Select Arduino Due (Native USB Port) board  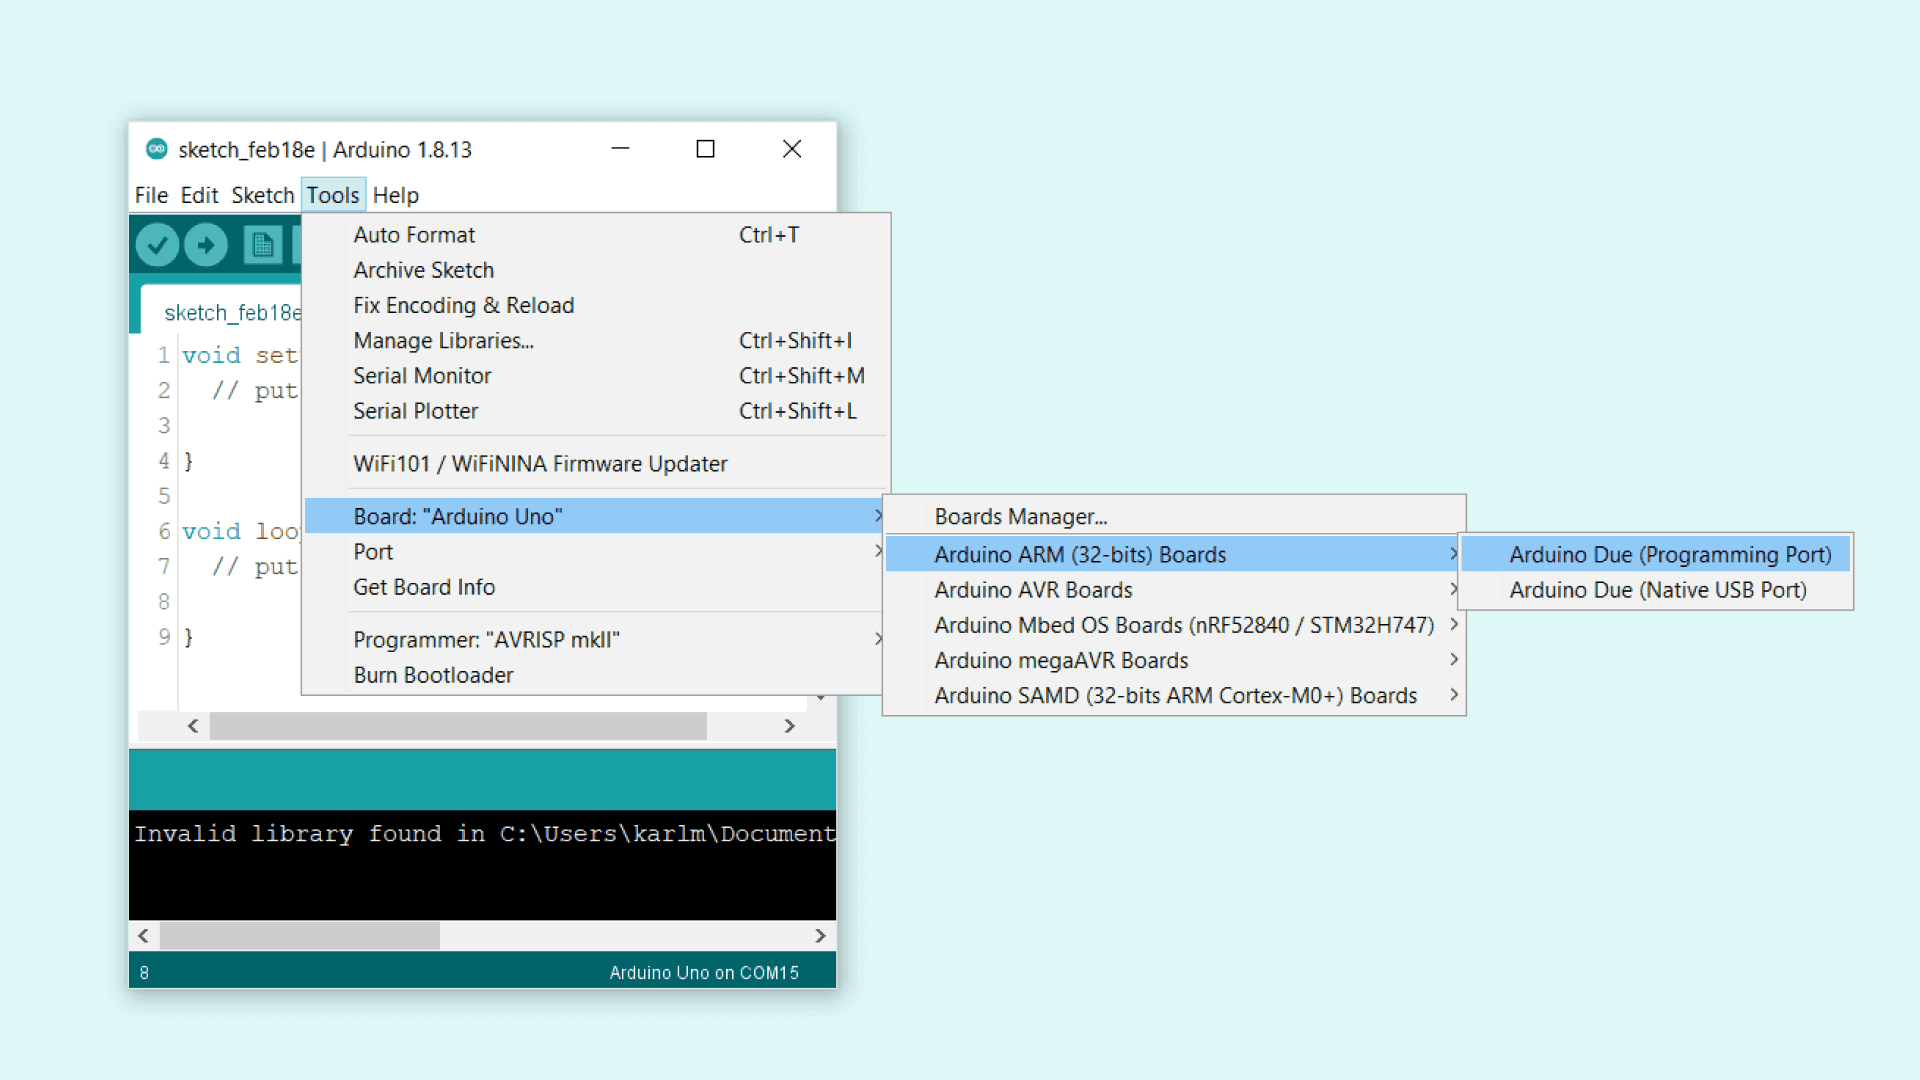click(1657, 590)
